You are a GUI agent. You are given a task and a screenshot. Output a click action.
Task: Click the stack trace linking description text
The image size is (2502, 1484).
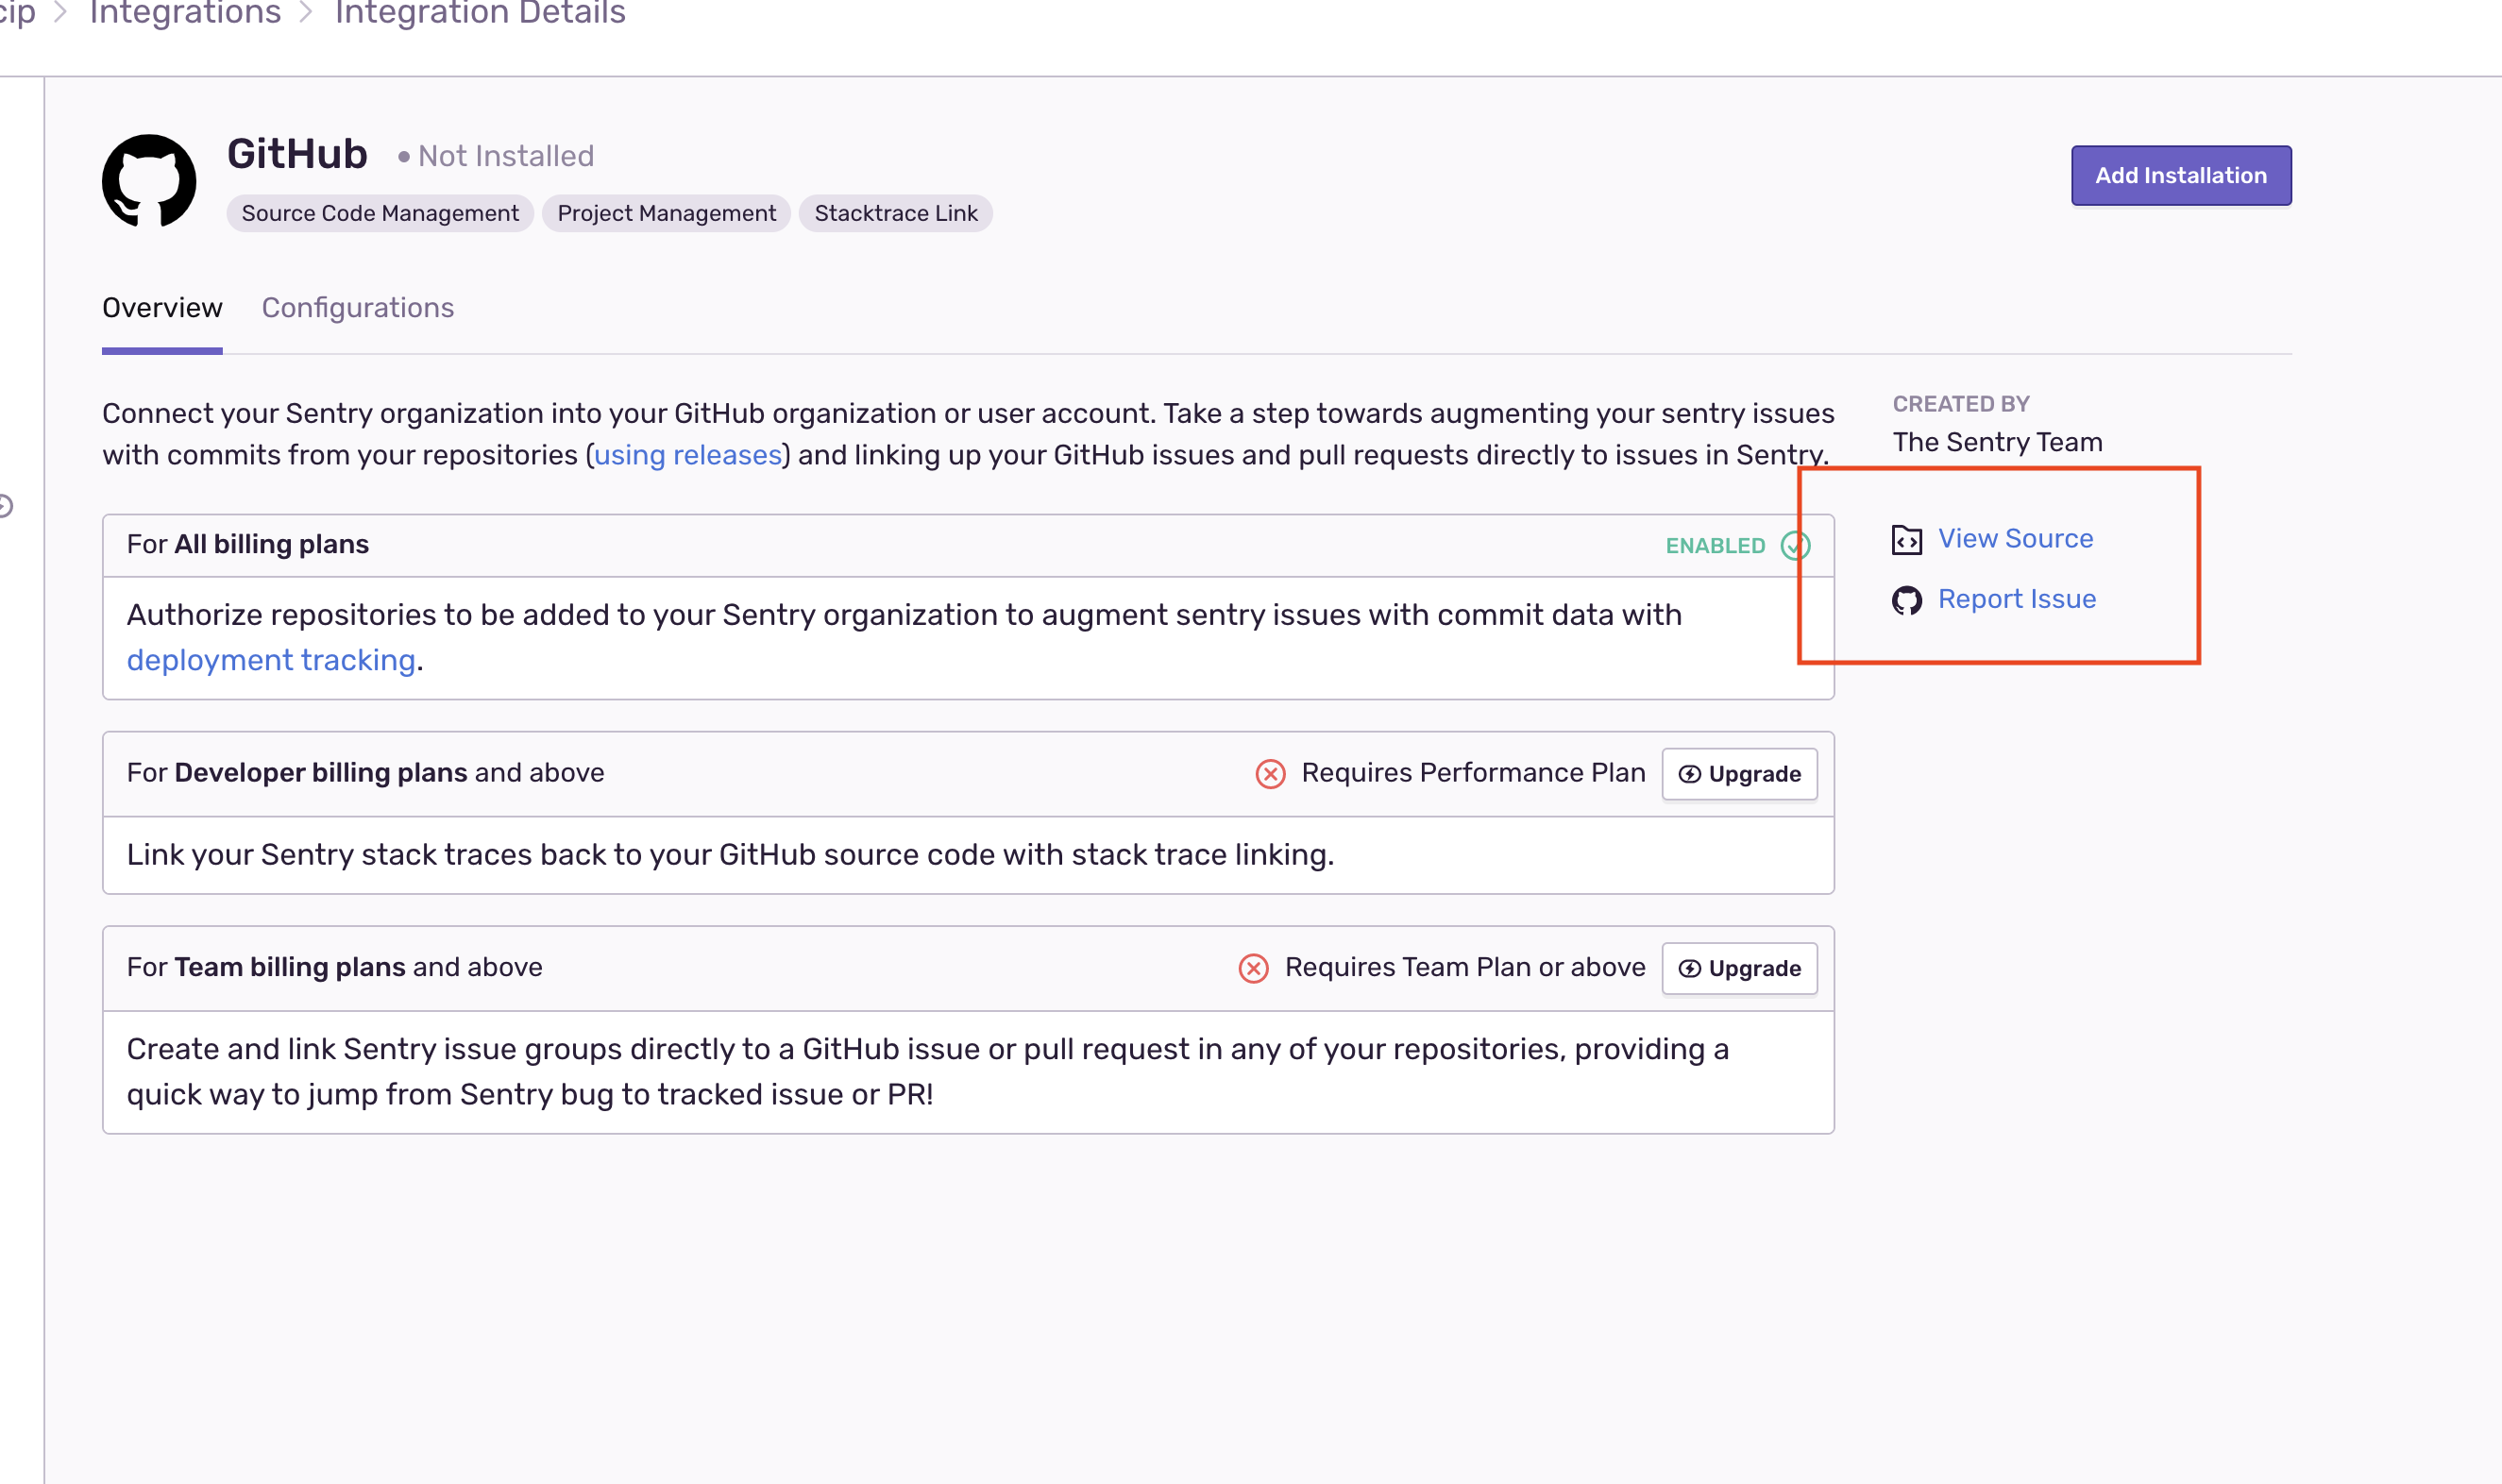[730, 855]
